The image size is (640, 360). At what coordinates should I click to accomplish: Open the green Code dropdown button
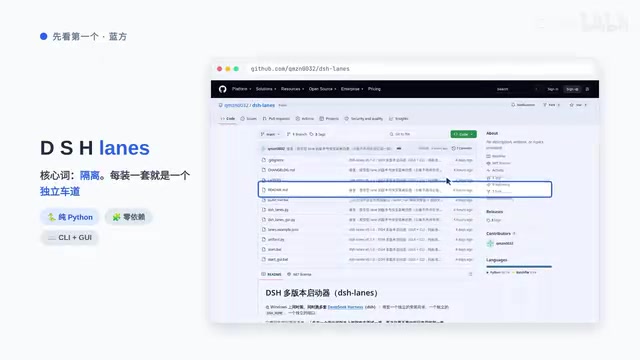click(463, 134)
